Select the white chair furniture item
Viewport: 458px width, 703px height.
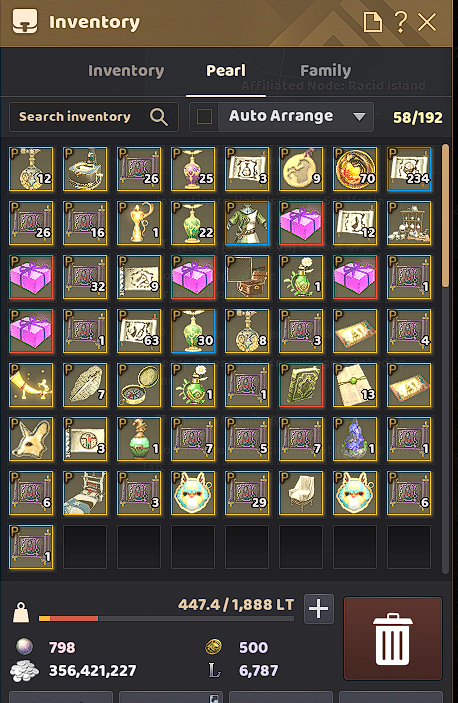click(x=301, y=493)
